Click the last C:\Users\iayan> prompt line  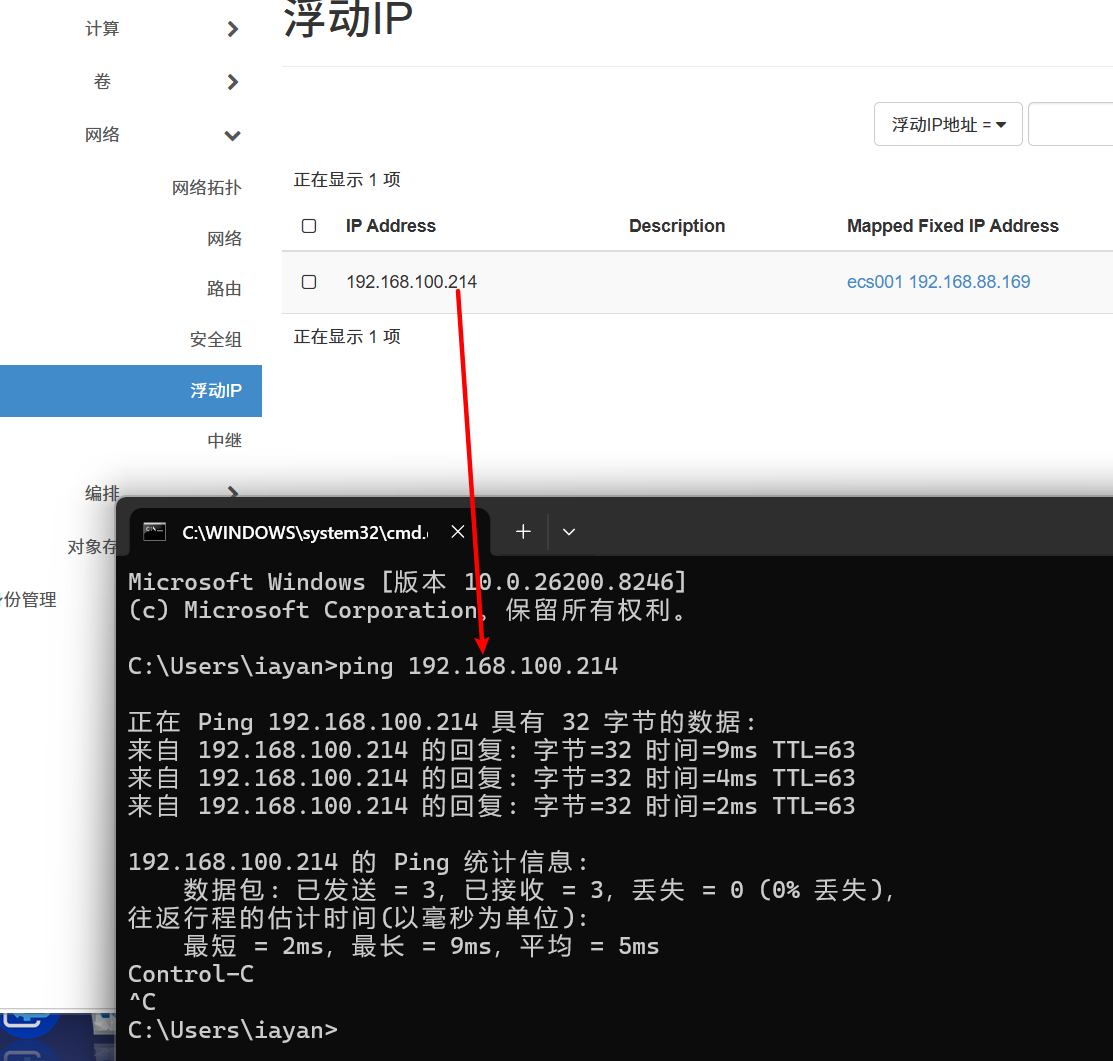click(233, 1030)
